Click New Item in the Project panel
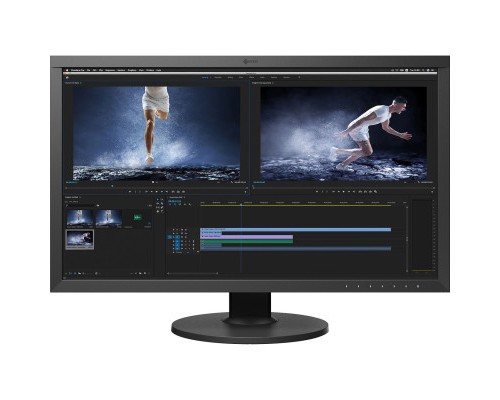 (145, 273)
